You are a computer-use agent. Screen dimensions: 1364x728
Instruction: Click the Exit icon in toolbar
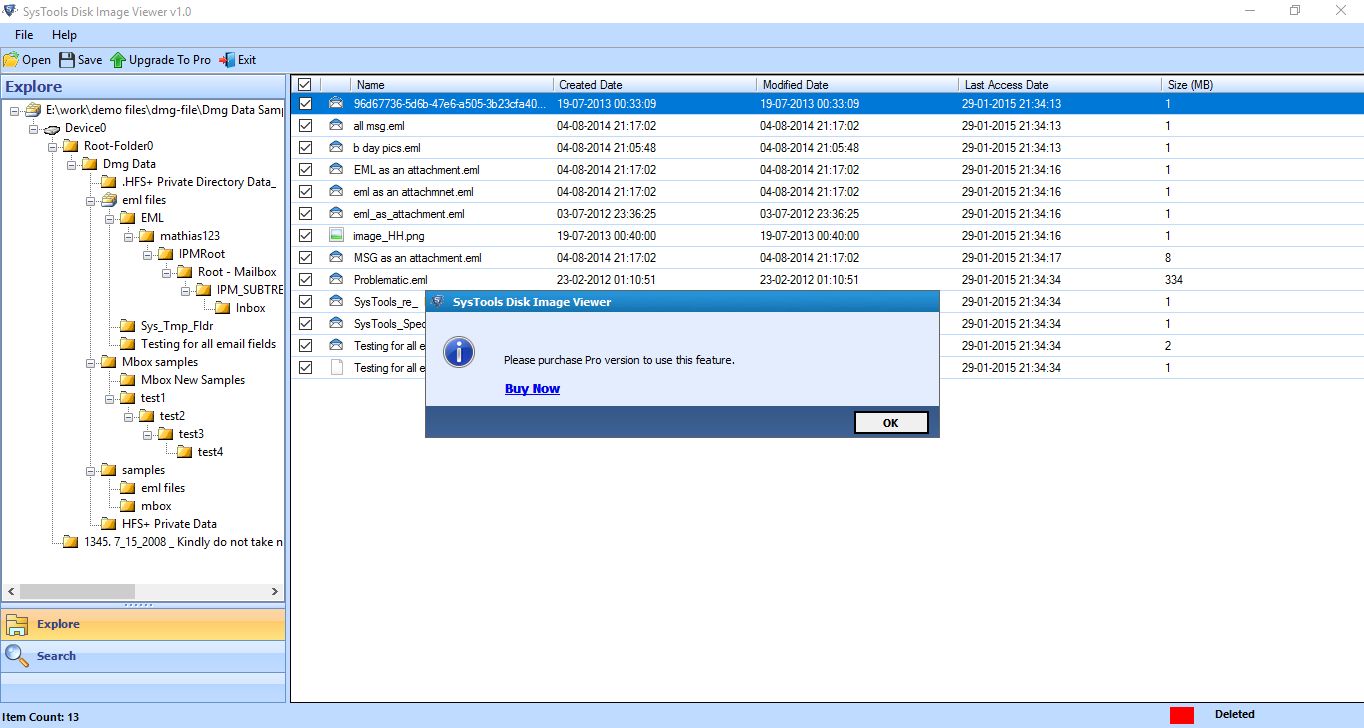coord(227,60)
